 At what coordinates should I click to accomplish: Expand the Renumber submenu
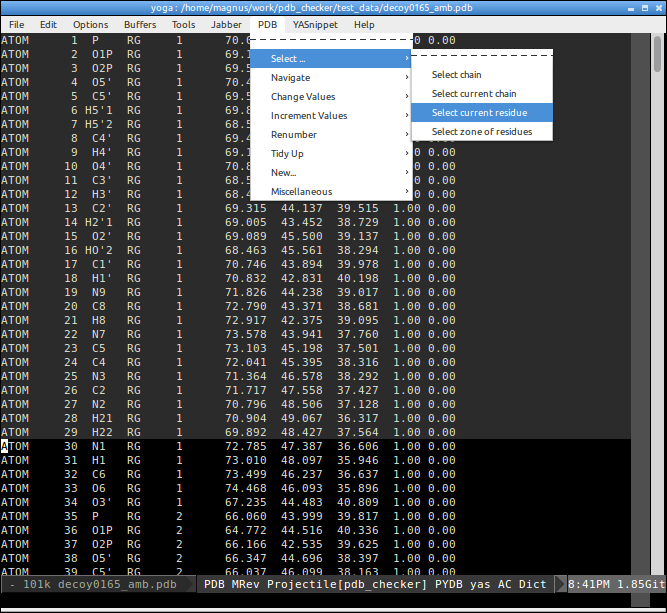pyautogui.click(x=331, y=134)
